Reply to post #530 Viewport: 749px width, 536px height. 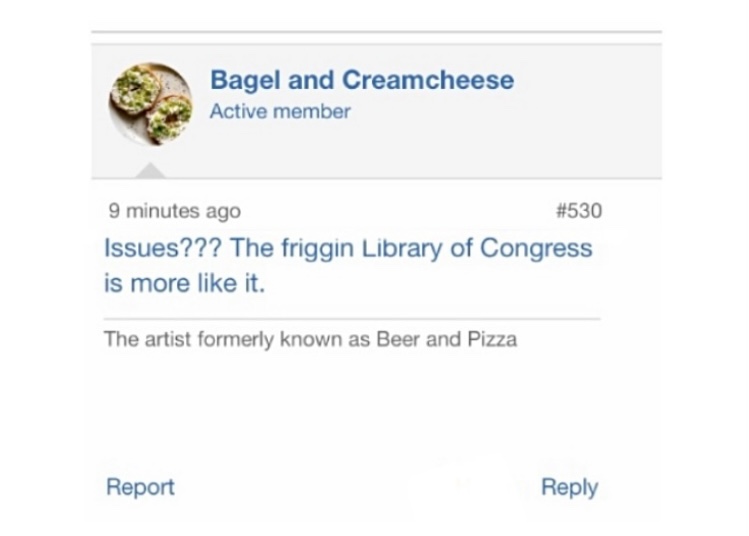569,488
